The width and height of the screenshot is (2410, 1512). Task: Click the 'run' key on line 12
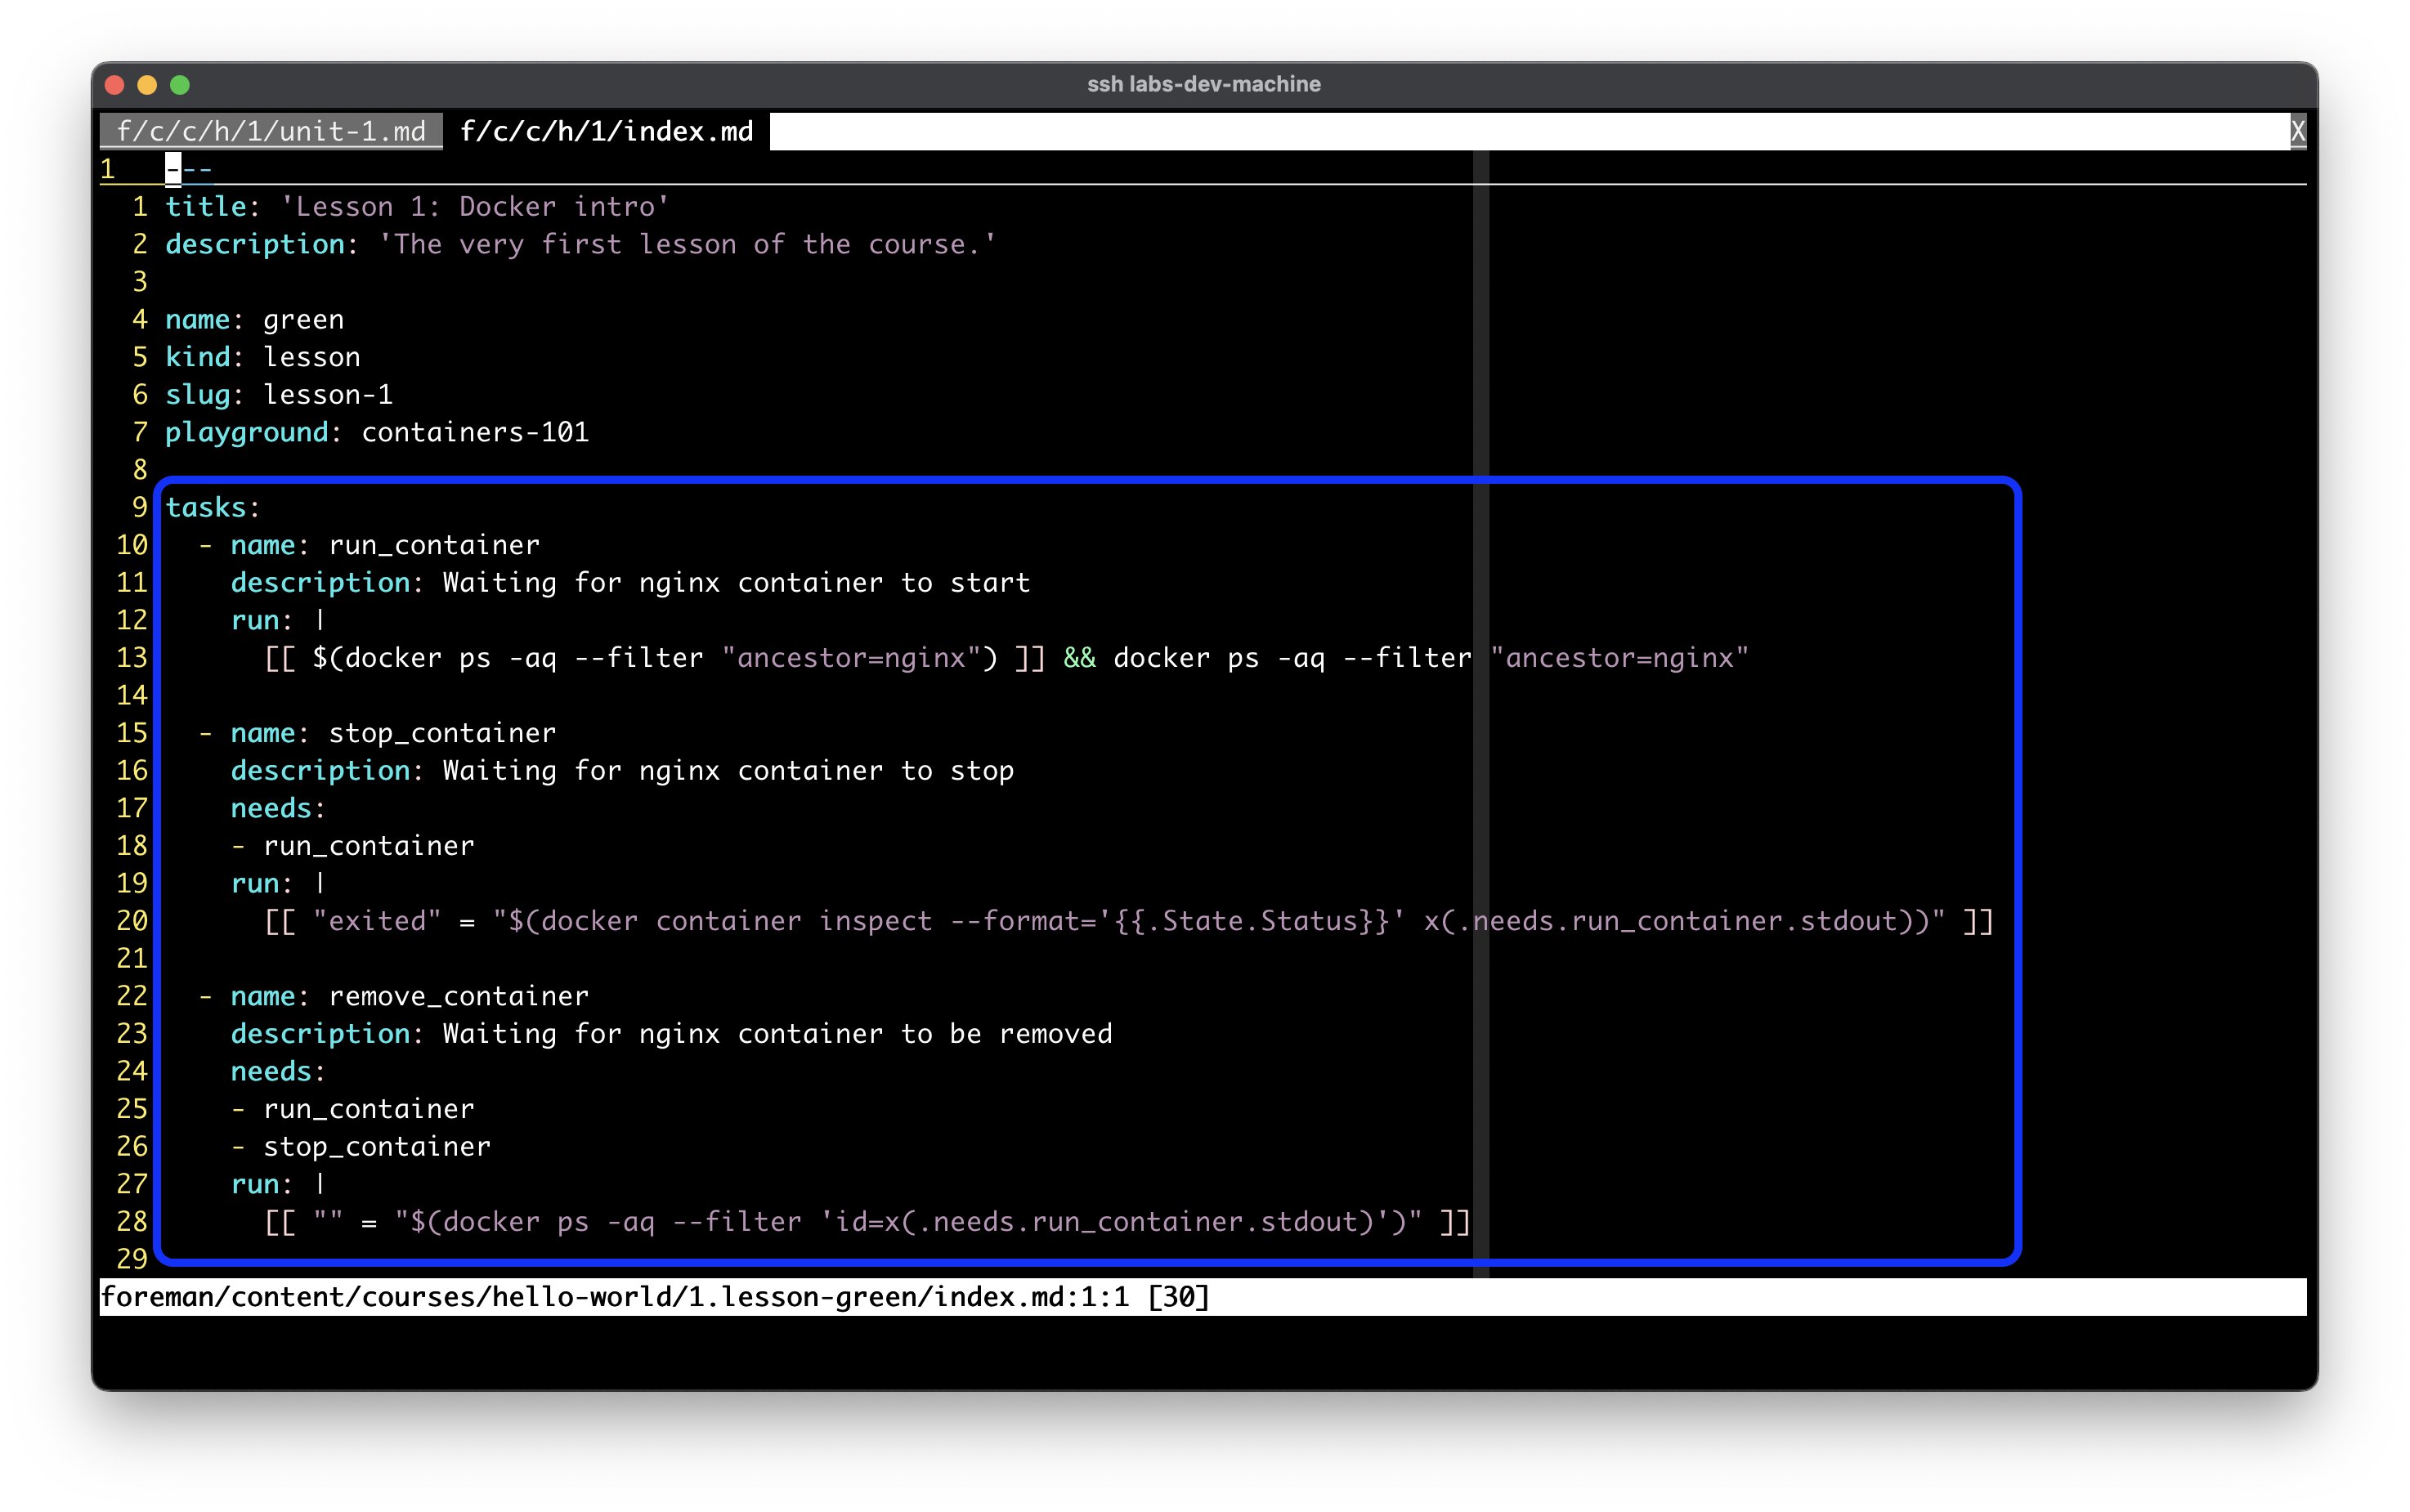[255, 620]
